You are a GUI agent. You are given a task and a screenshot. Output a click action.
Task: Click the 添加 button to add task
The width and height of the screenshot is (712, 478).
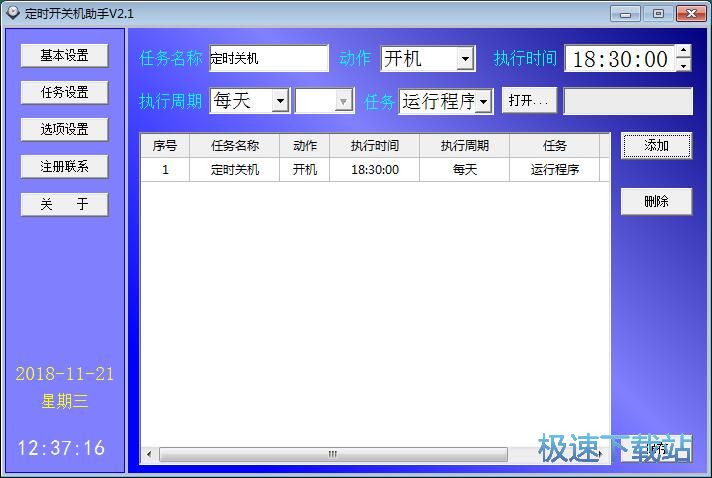pos(656,146)
